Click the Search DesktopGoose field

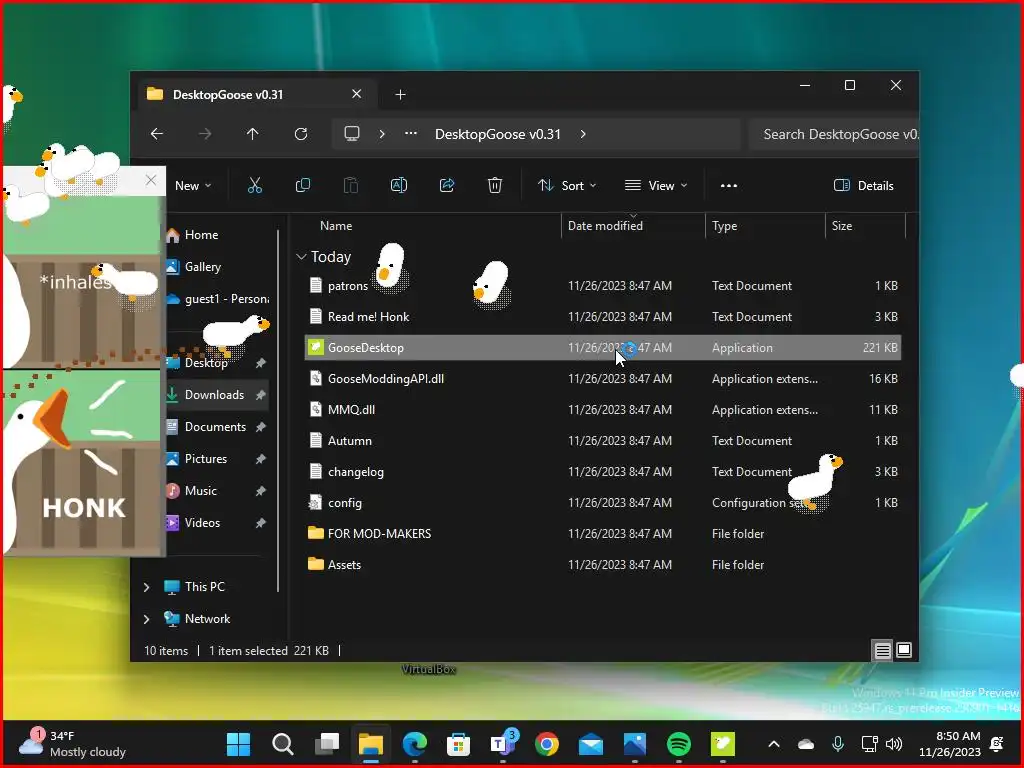point(834,134)
